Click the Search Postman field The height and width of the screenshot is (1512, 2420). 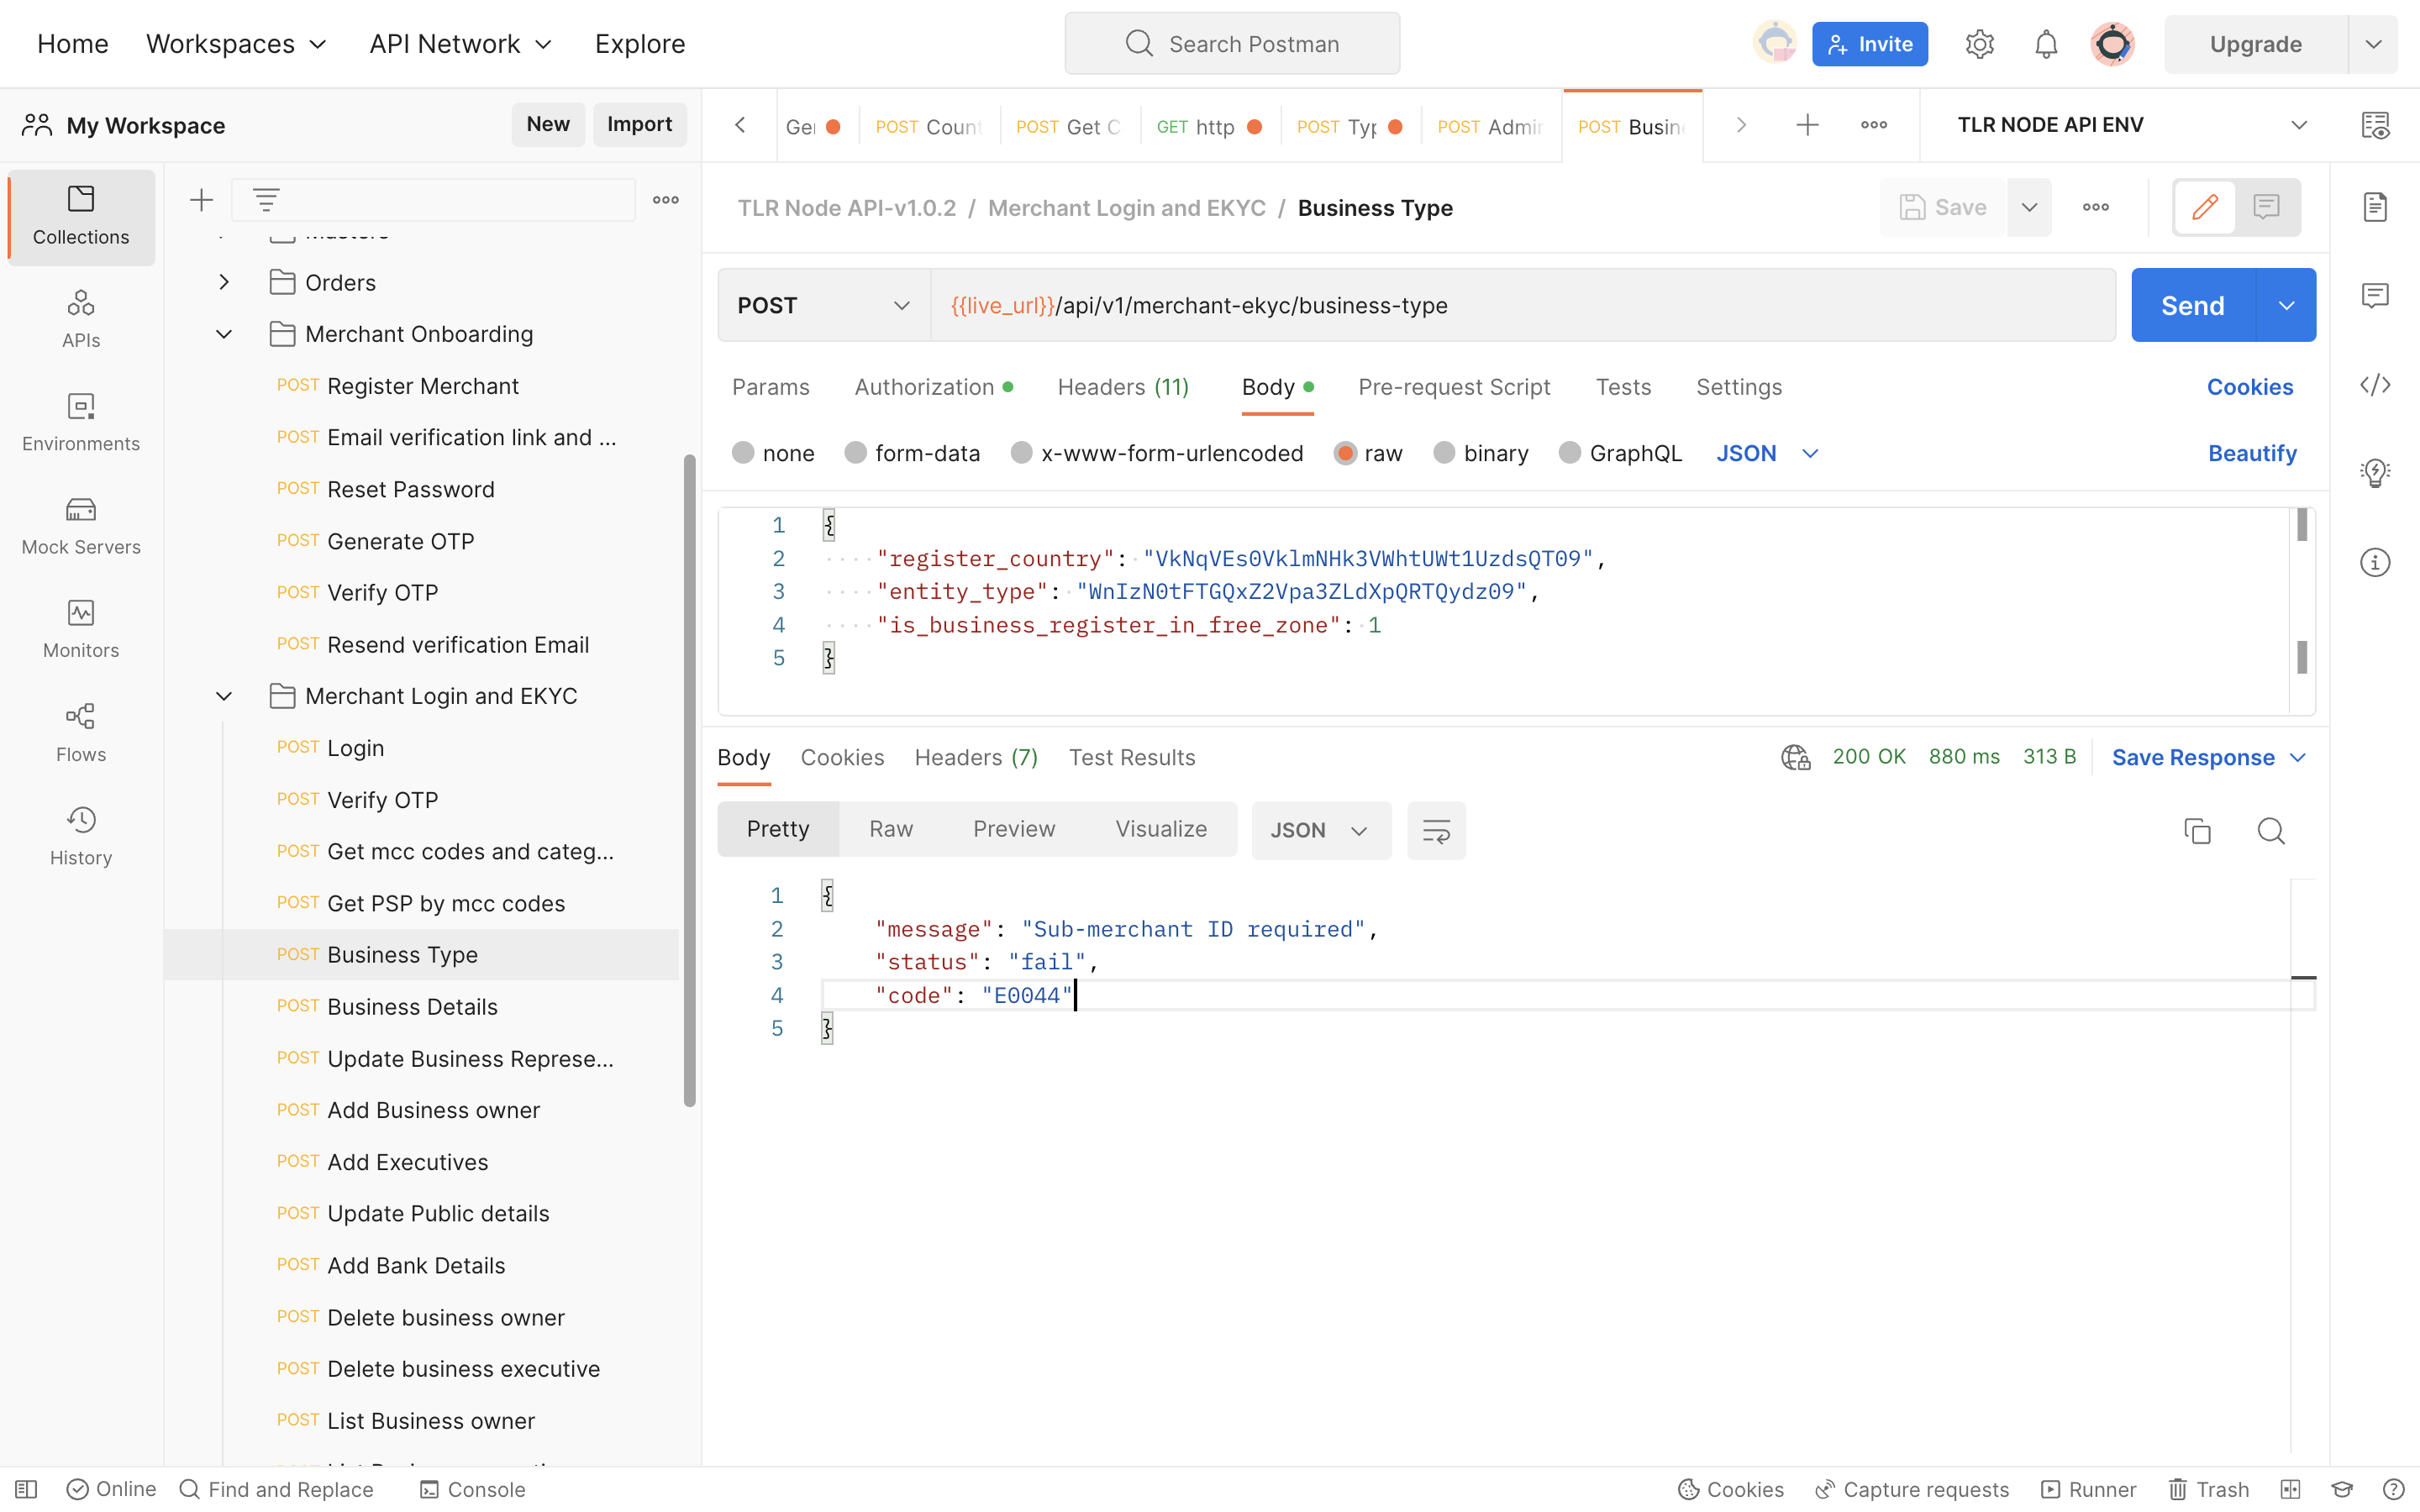[x=1232, y=44]
